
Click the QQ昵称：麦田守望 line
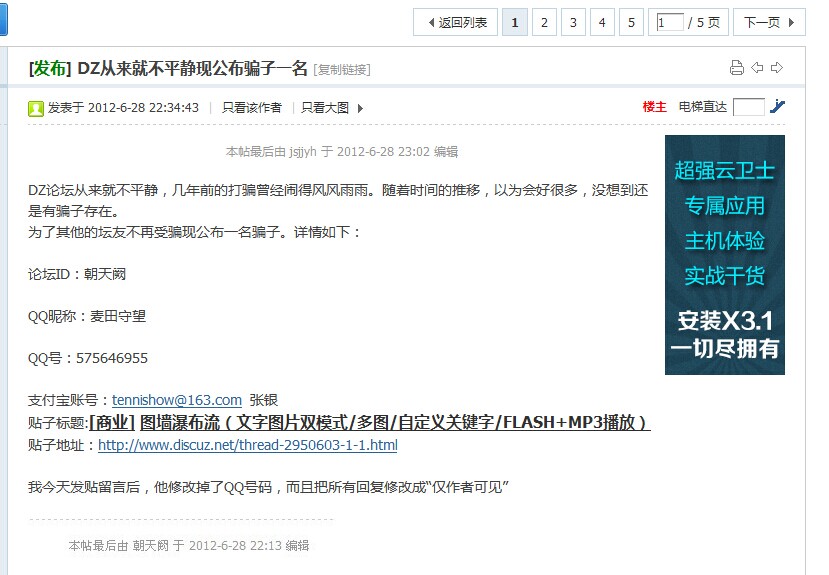tap(87, 316)
